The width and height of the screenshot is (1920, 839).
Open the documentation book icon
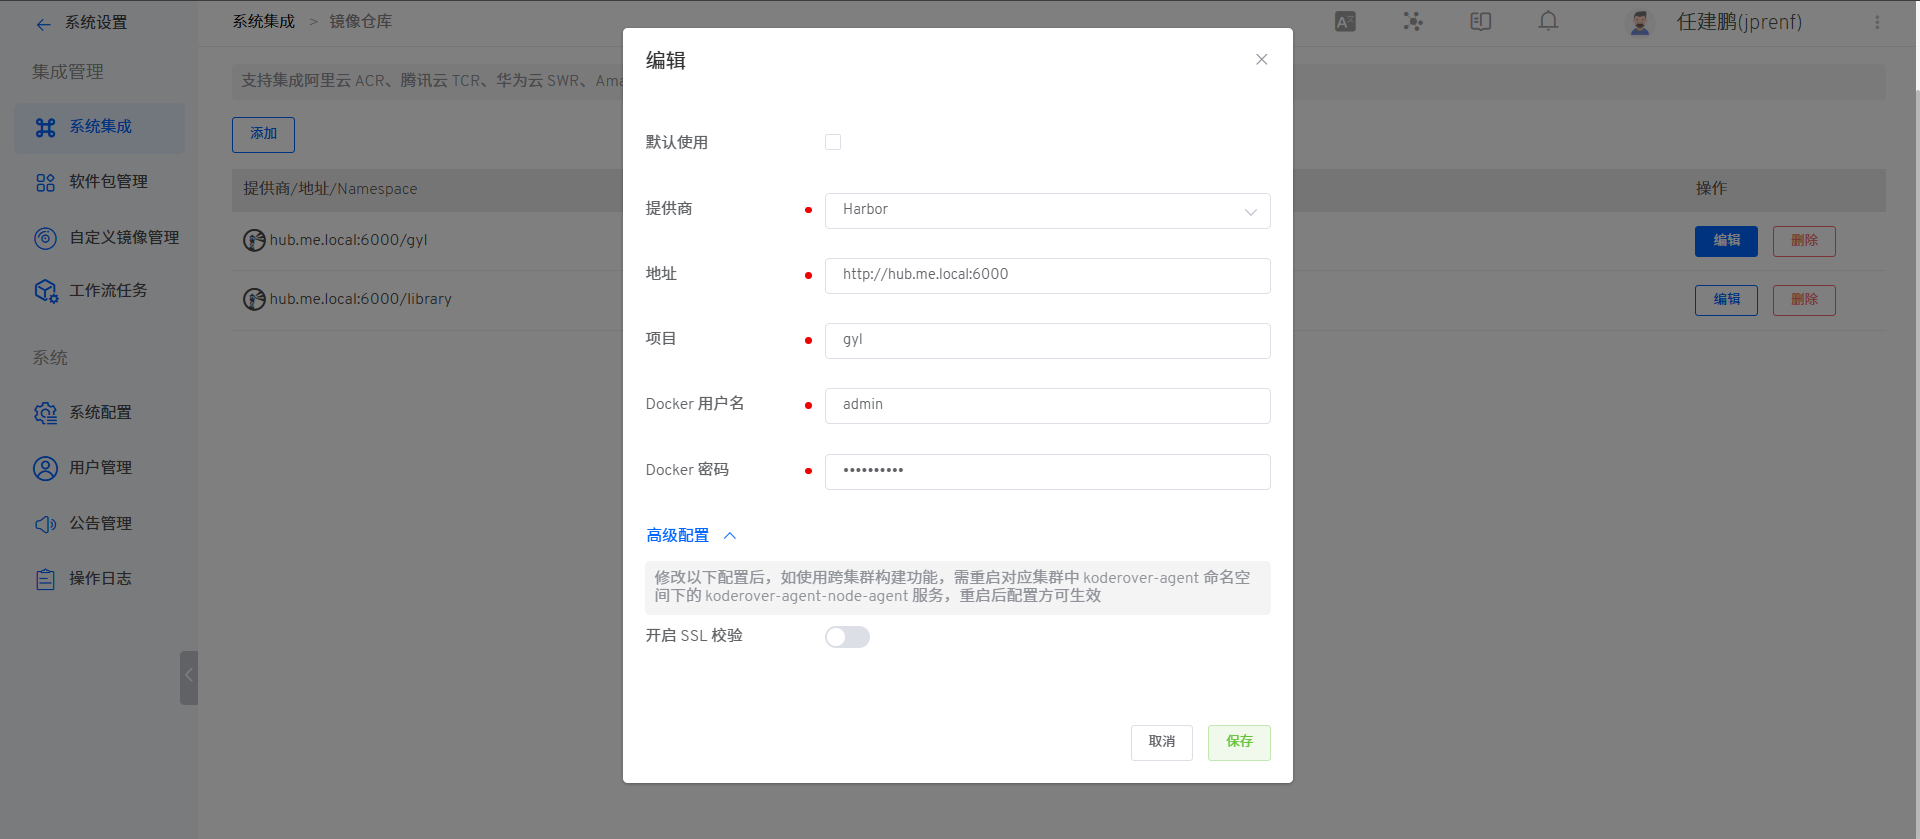1480,22
